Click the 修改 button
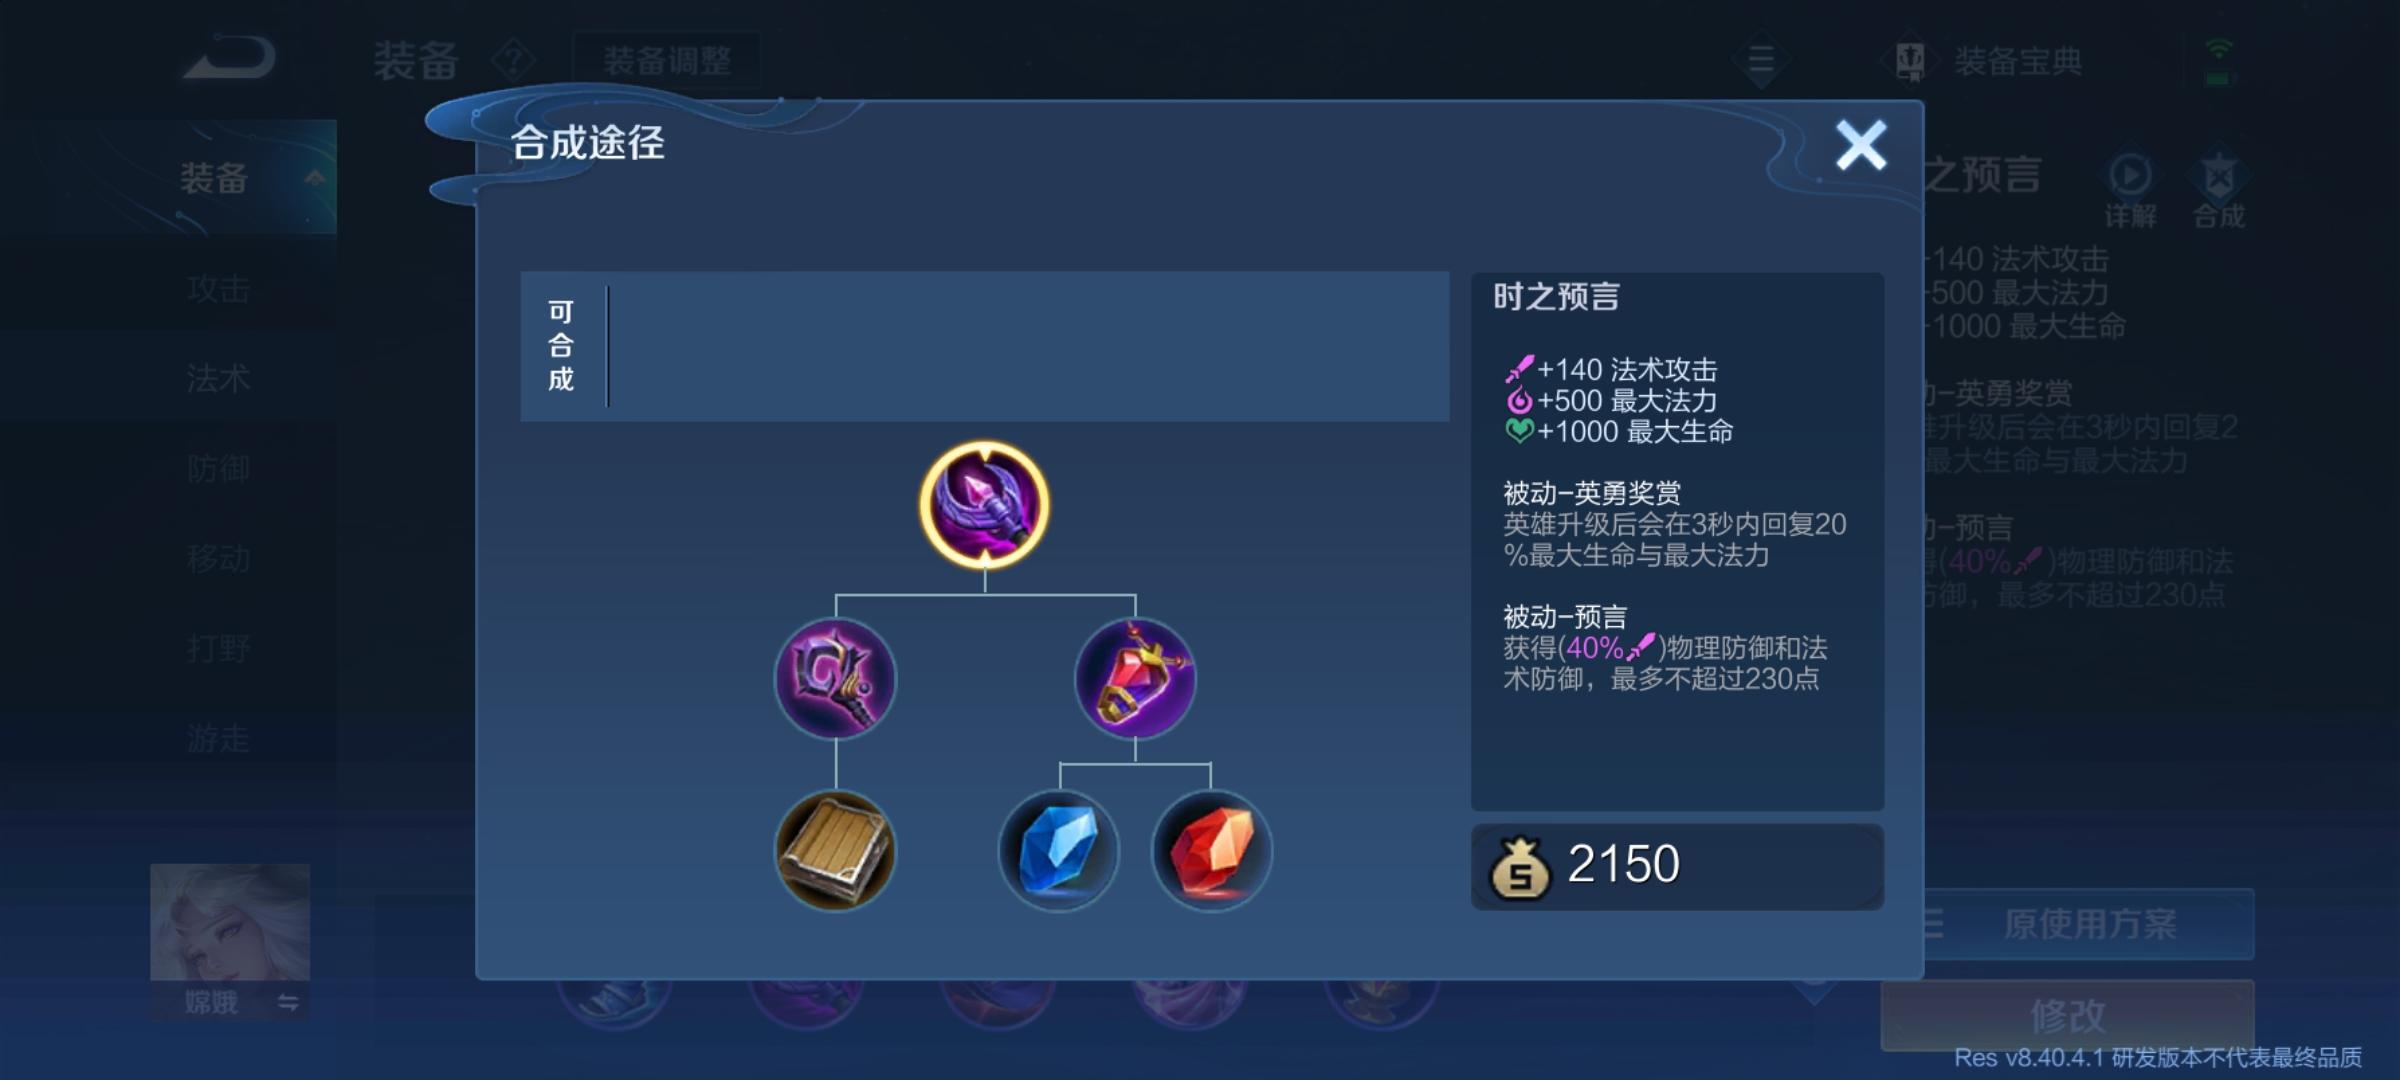This screenshot has height=1080, width=2400. (x=2068, y=1016)
